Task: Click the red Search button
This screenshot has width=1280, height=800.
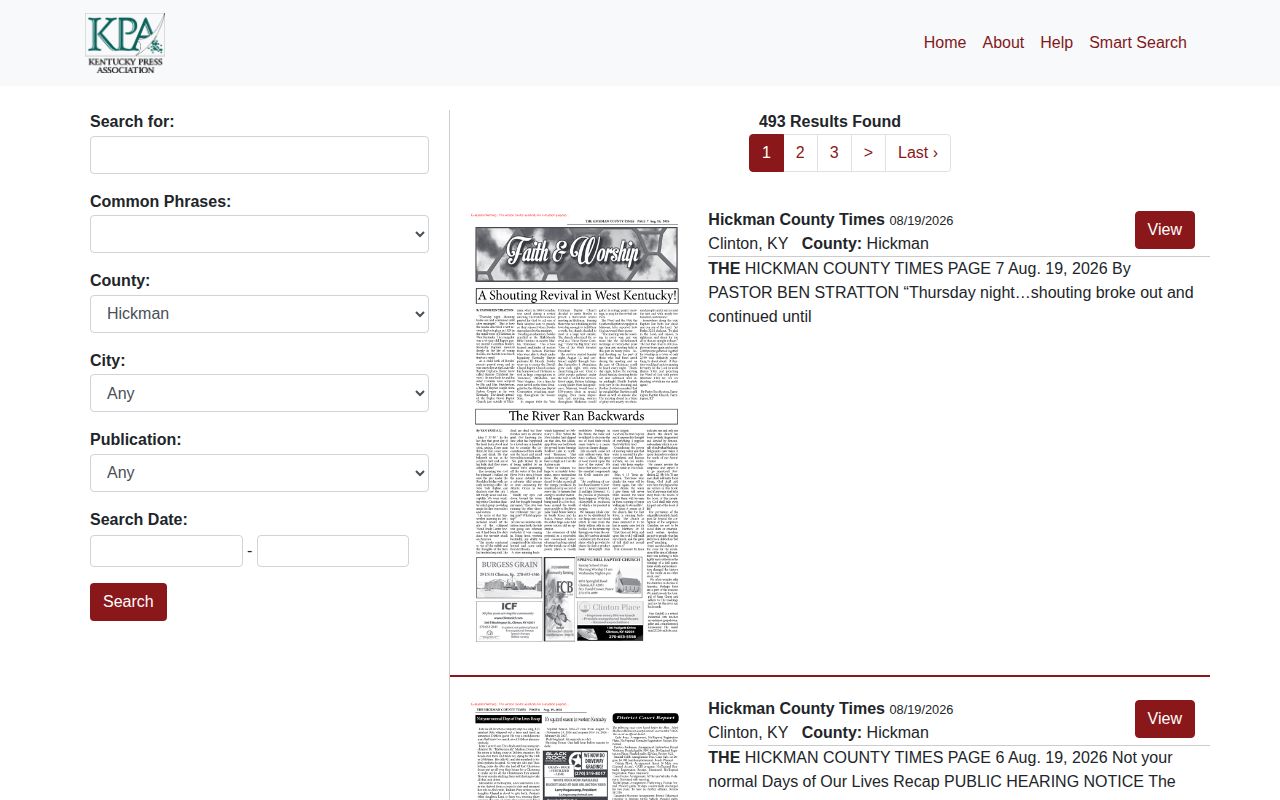Action: click(x=128, y=602)
